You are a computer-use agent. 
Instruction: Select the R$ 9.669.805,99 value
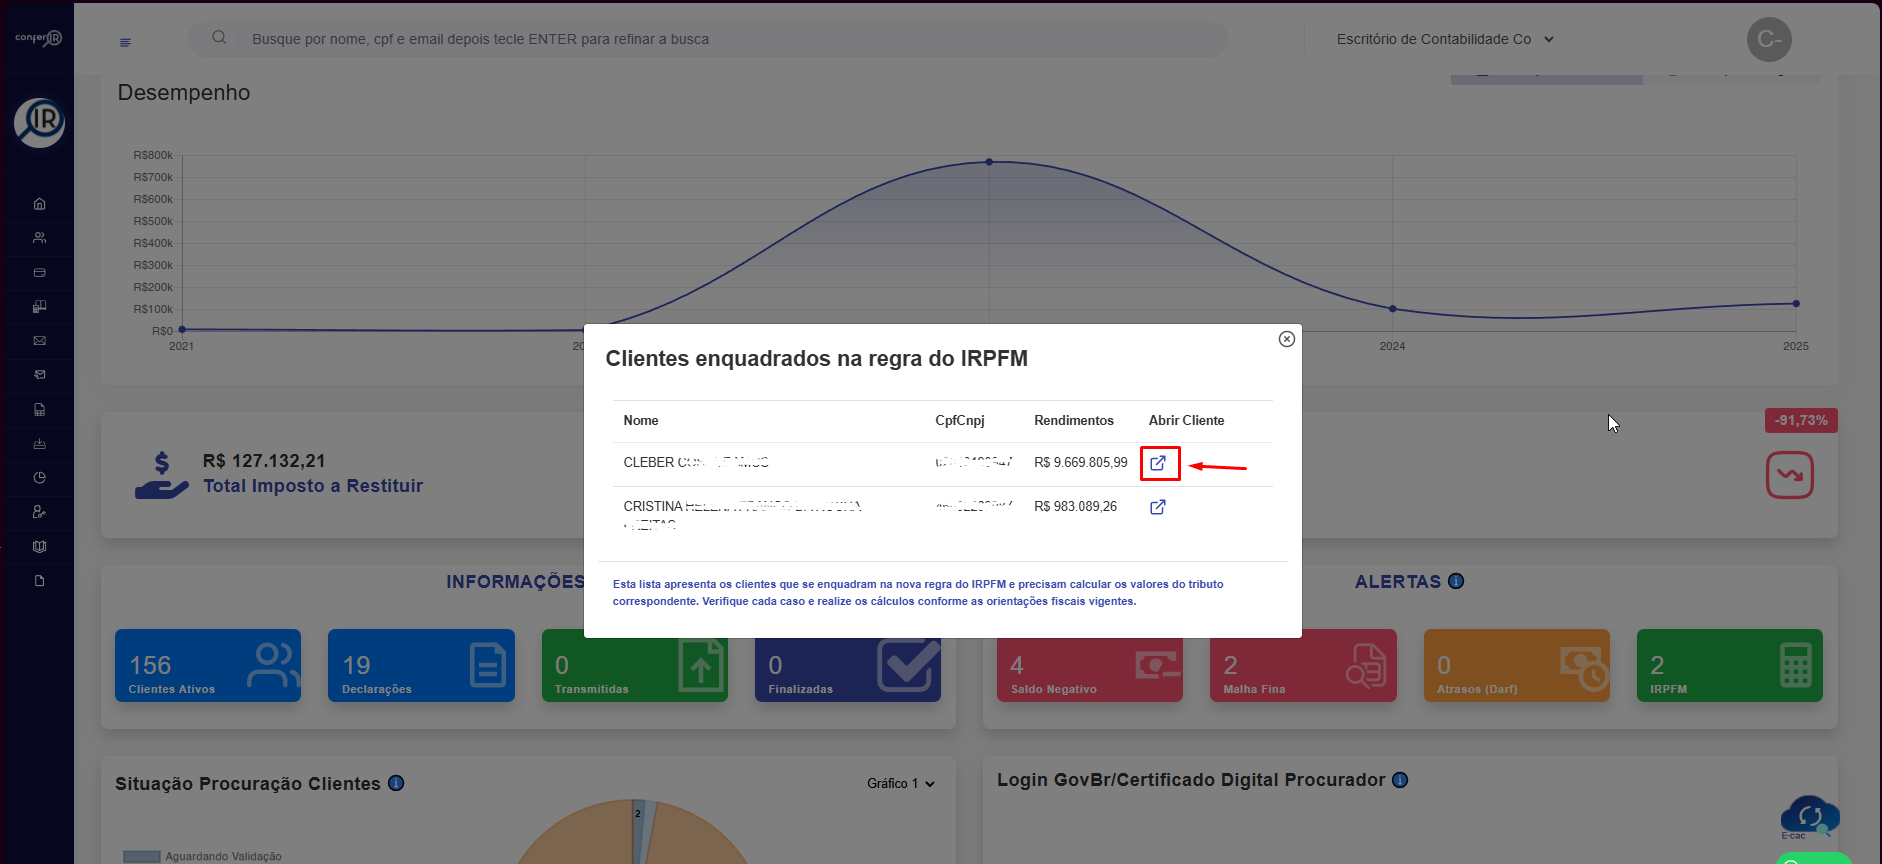pyautogui.click(x=1081, y=463)
